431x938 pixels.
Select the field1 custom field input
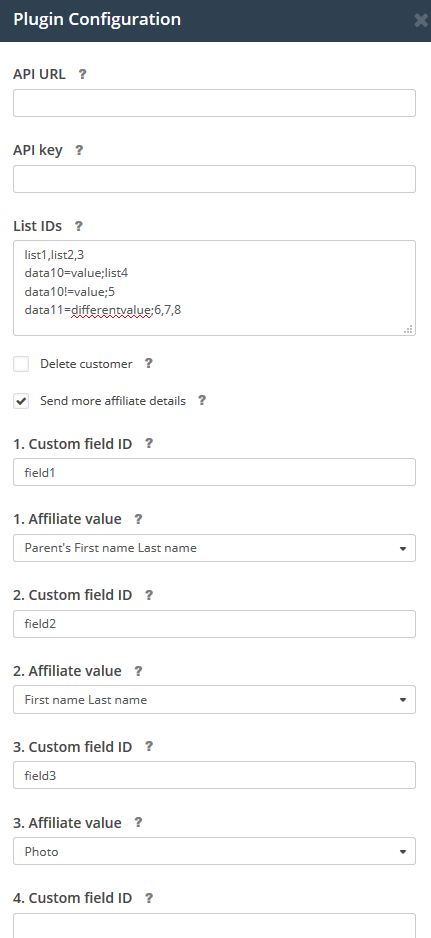pos(214,472)
